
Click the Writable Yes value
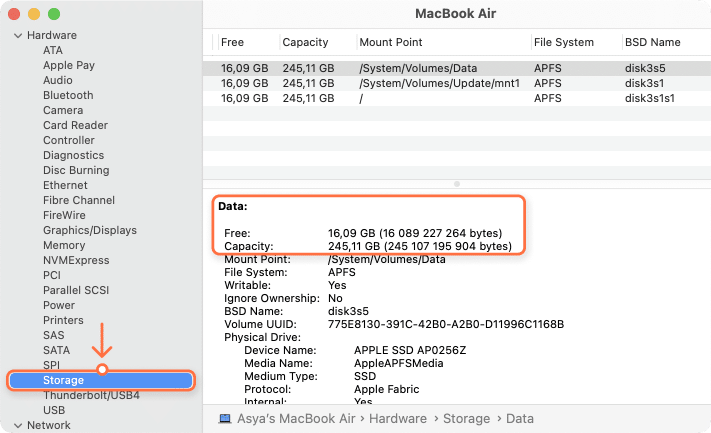(337, 285)
